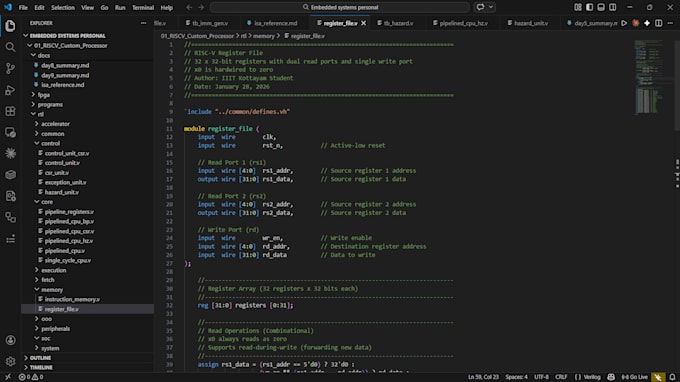The height and width of the screenshot is (382, 680).
Task: Open day8_summary.md in docs
Action: (65, 65)
